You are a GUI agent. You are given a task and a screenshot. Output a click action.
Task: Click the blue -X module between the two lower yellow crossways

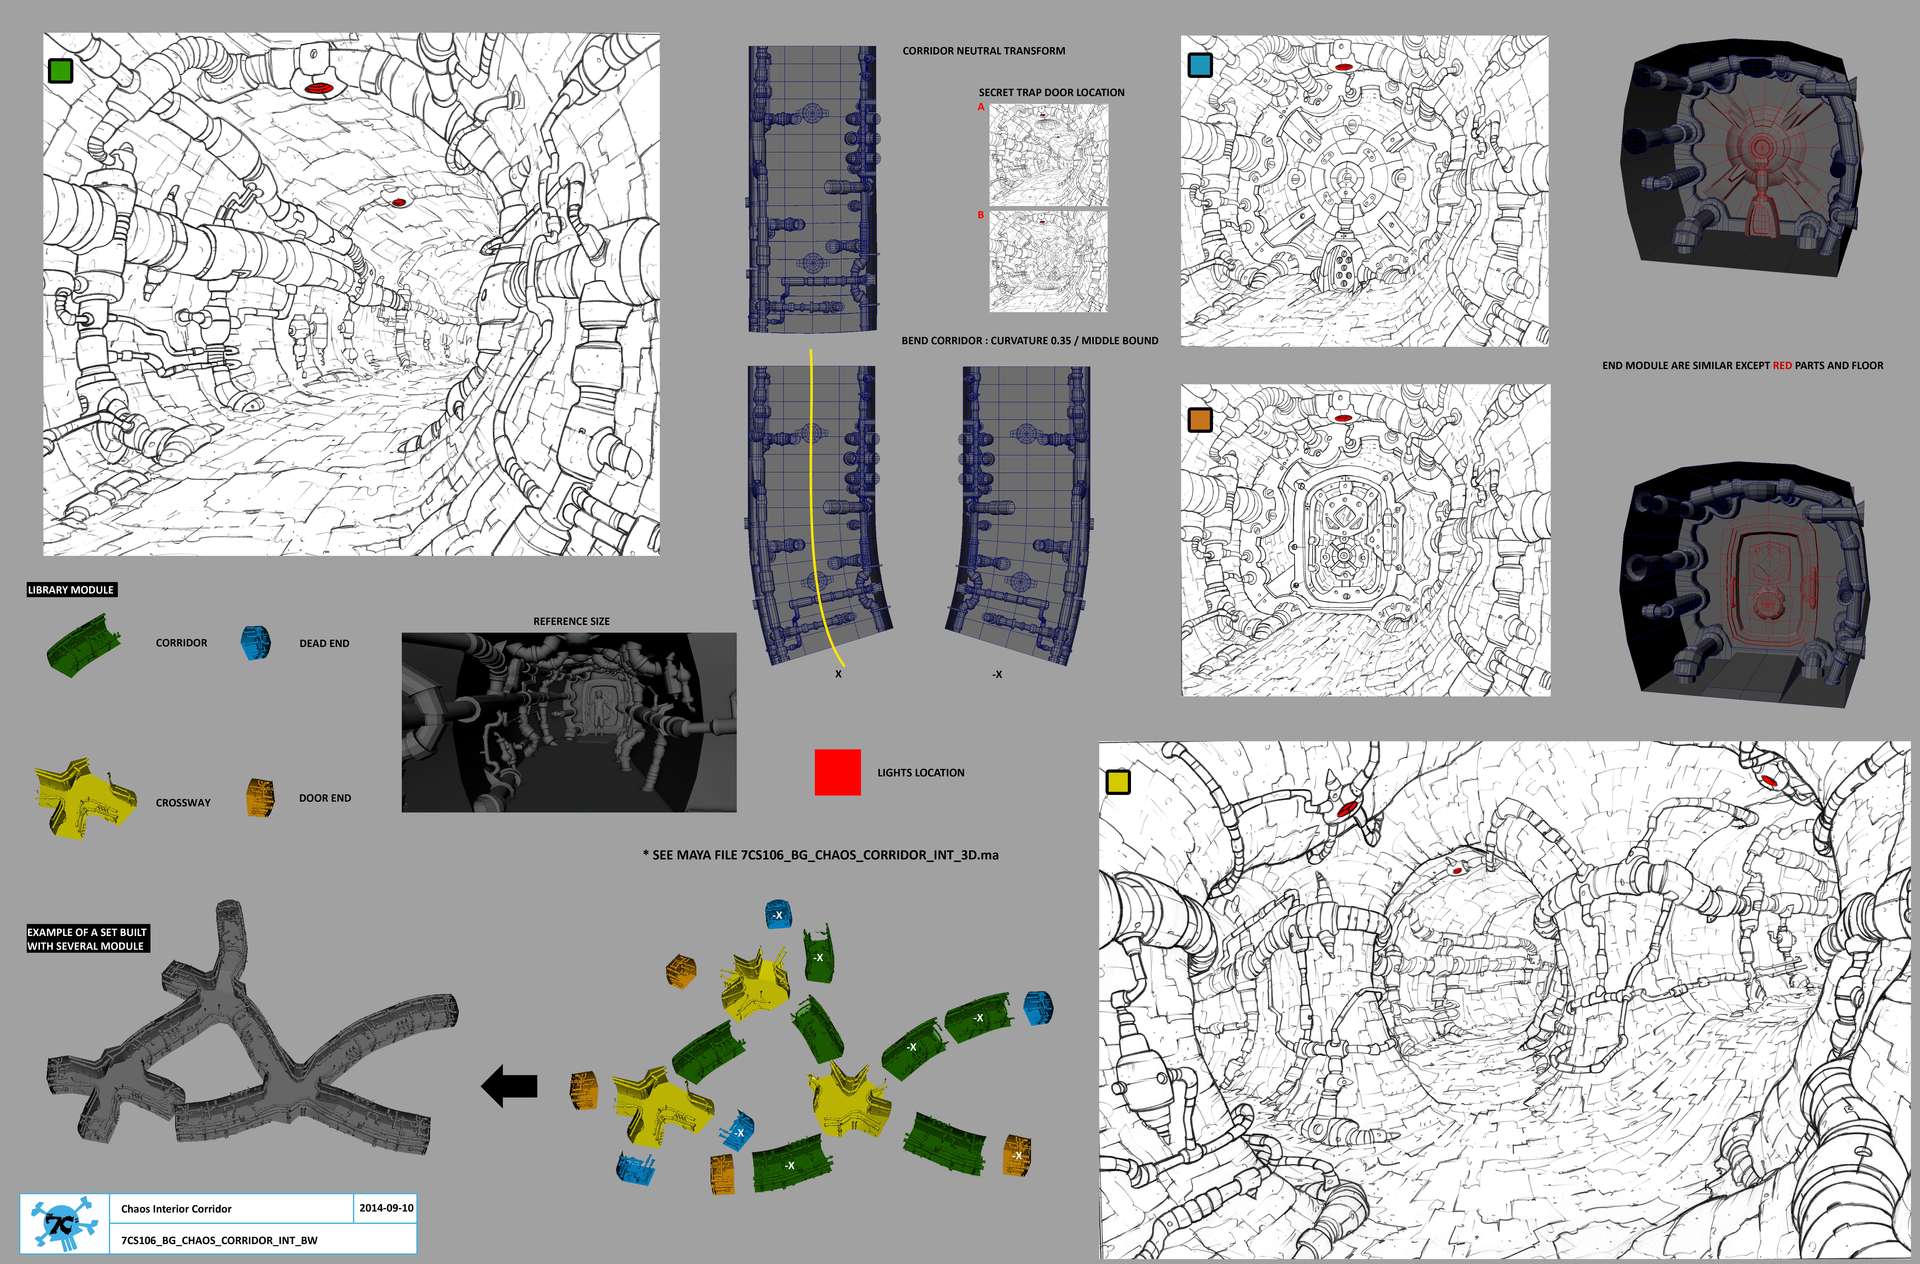(738, 1131)
